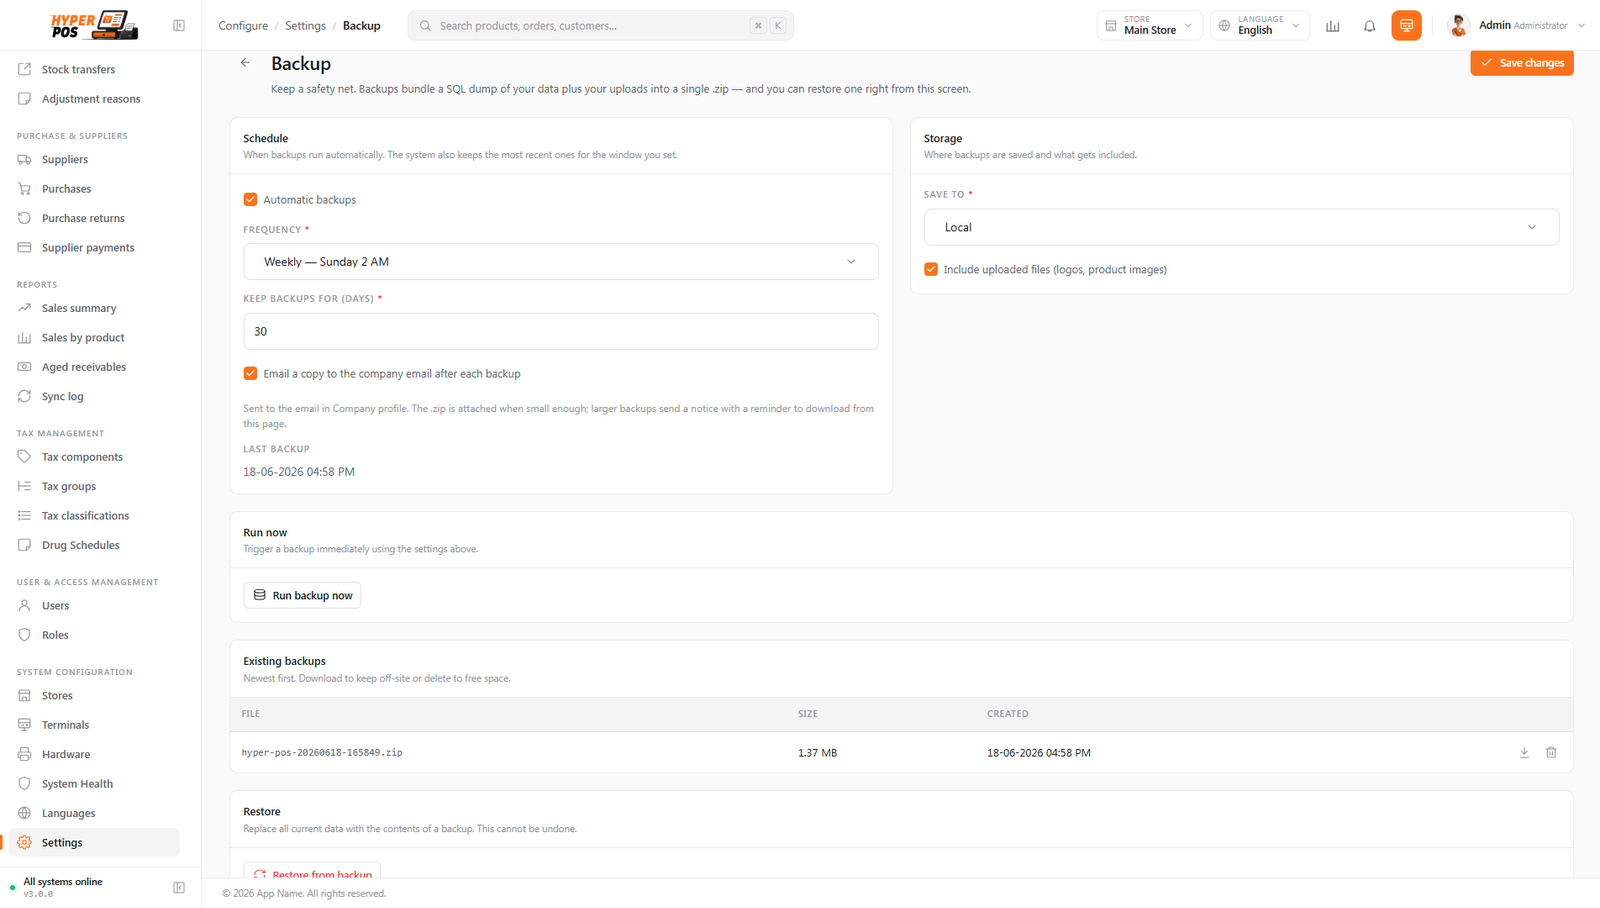Expand the Admin account menu chevron

tap(1581, 26)
